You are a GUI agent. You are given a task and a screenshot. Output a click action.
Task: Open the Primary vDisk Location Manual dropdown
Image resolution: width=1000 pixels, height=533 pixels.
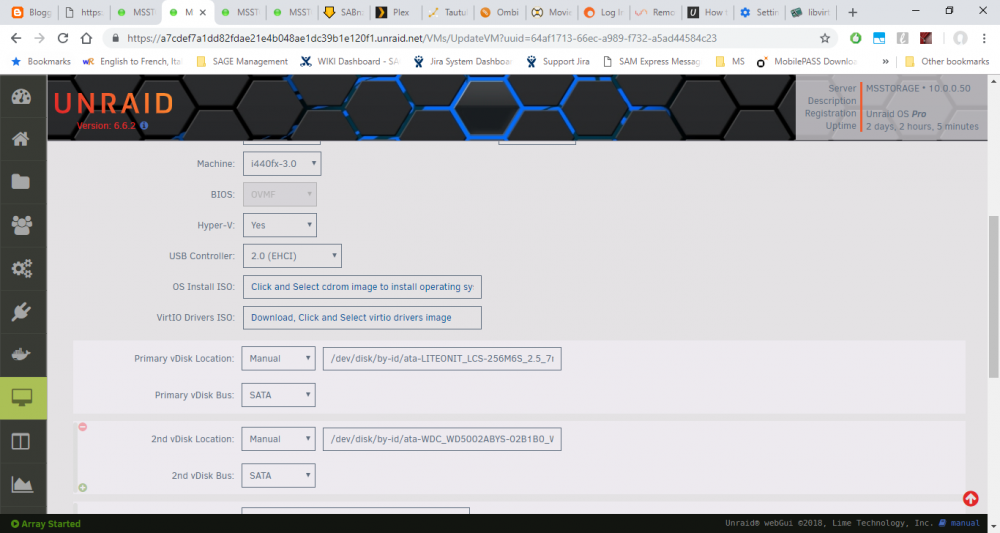pyautogui.click(x=278, y=358)
